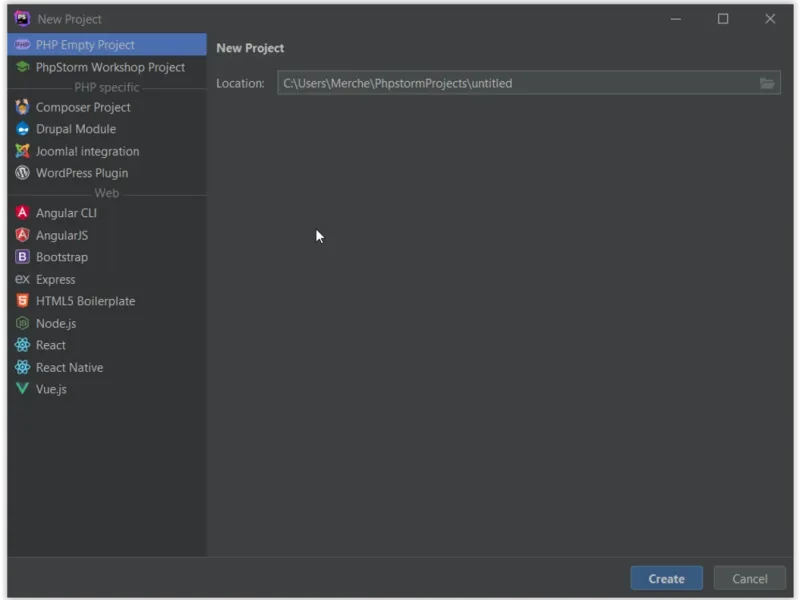
Task: Open the folder browse icon in Location field
Action: (767, 83)
